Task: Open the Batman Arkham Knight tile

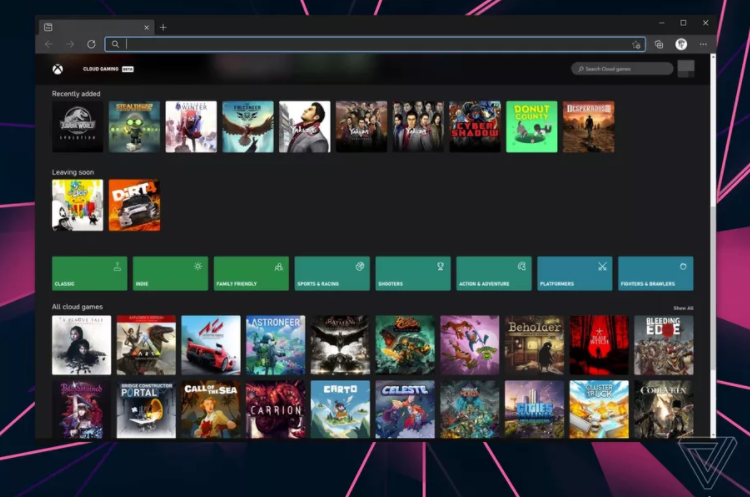Action: [x=340, y=345]
